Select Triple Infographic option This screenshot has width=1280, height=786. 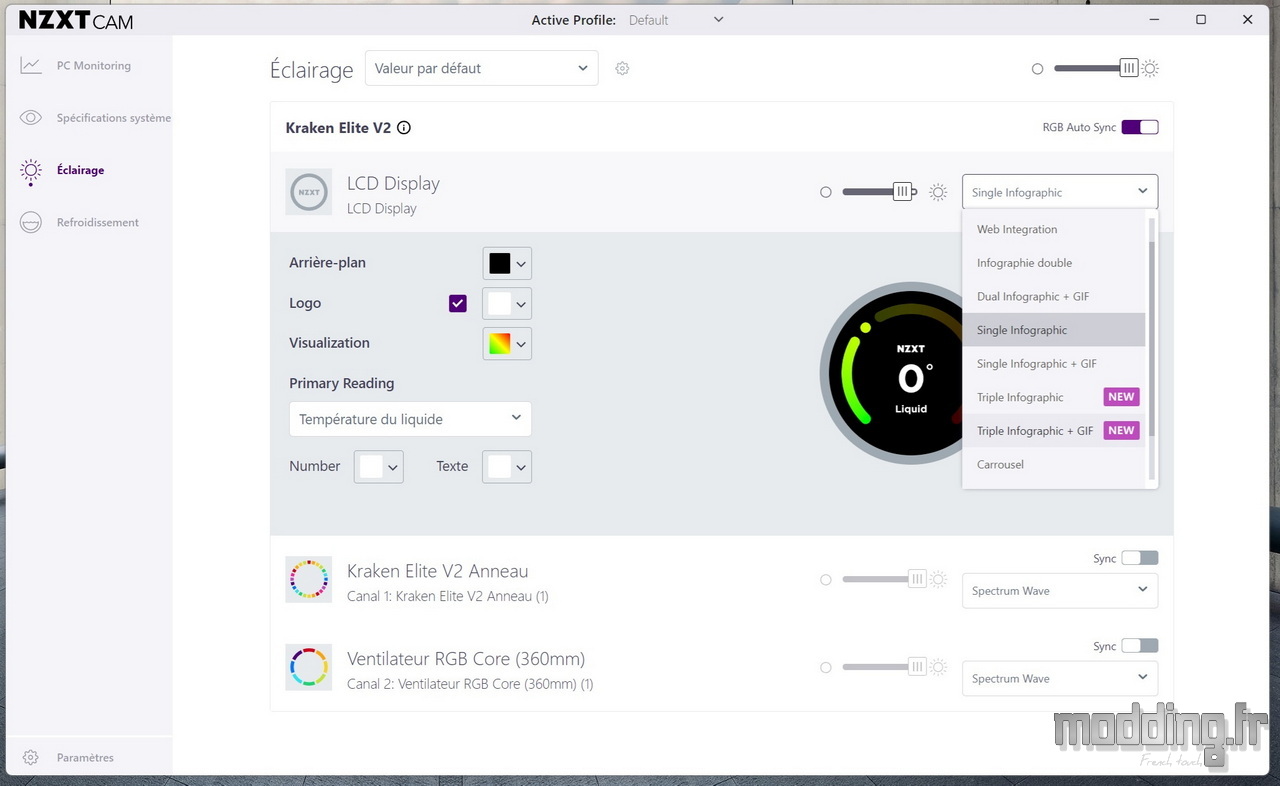(x=1054, y=397)
